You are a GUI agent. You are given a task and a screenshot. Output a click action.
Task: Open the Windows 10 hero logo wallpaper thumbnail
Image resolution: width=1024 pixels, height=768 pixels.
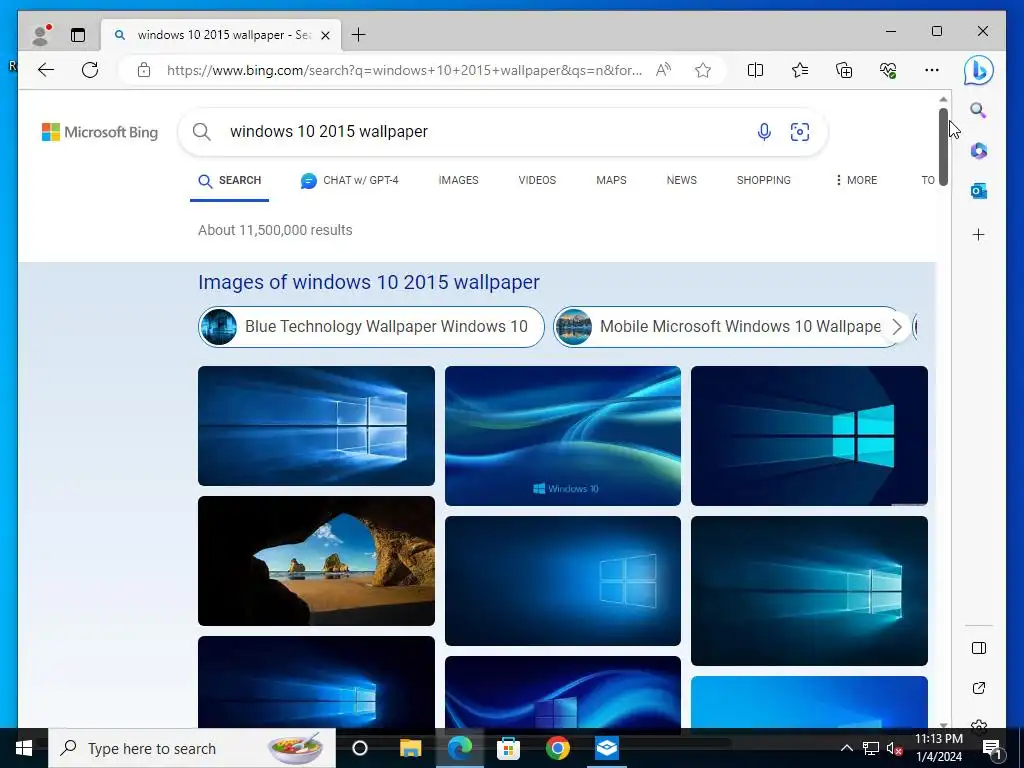tap(316, 426)
